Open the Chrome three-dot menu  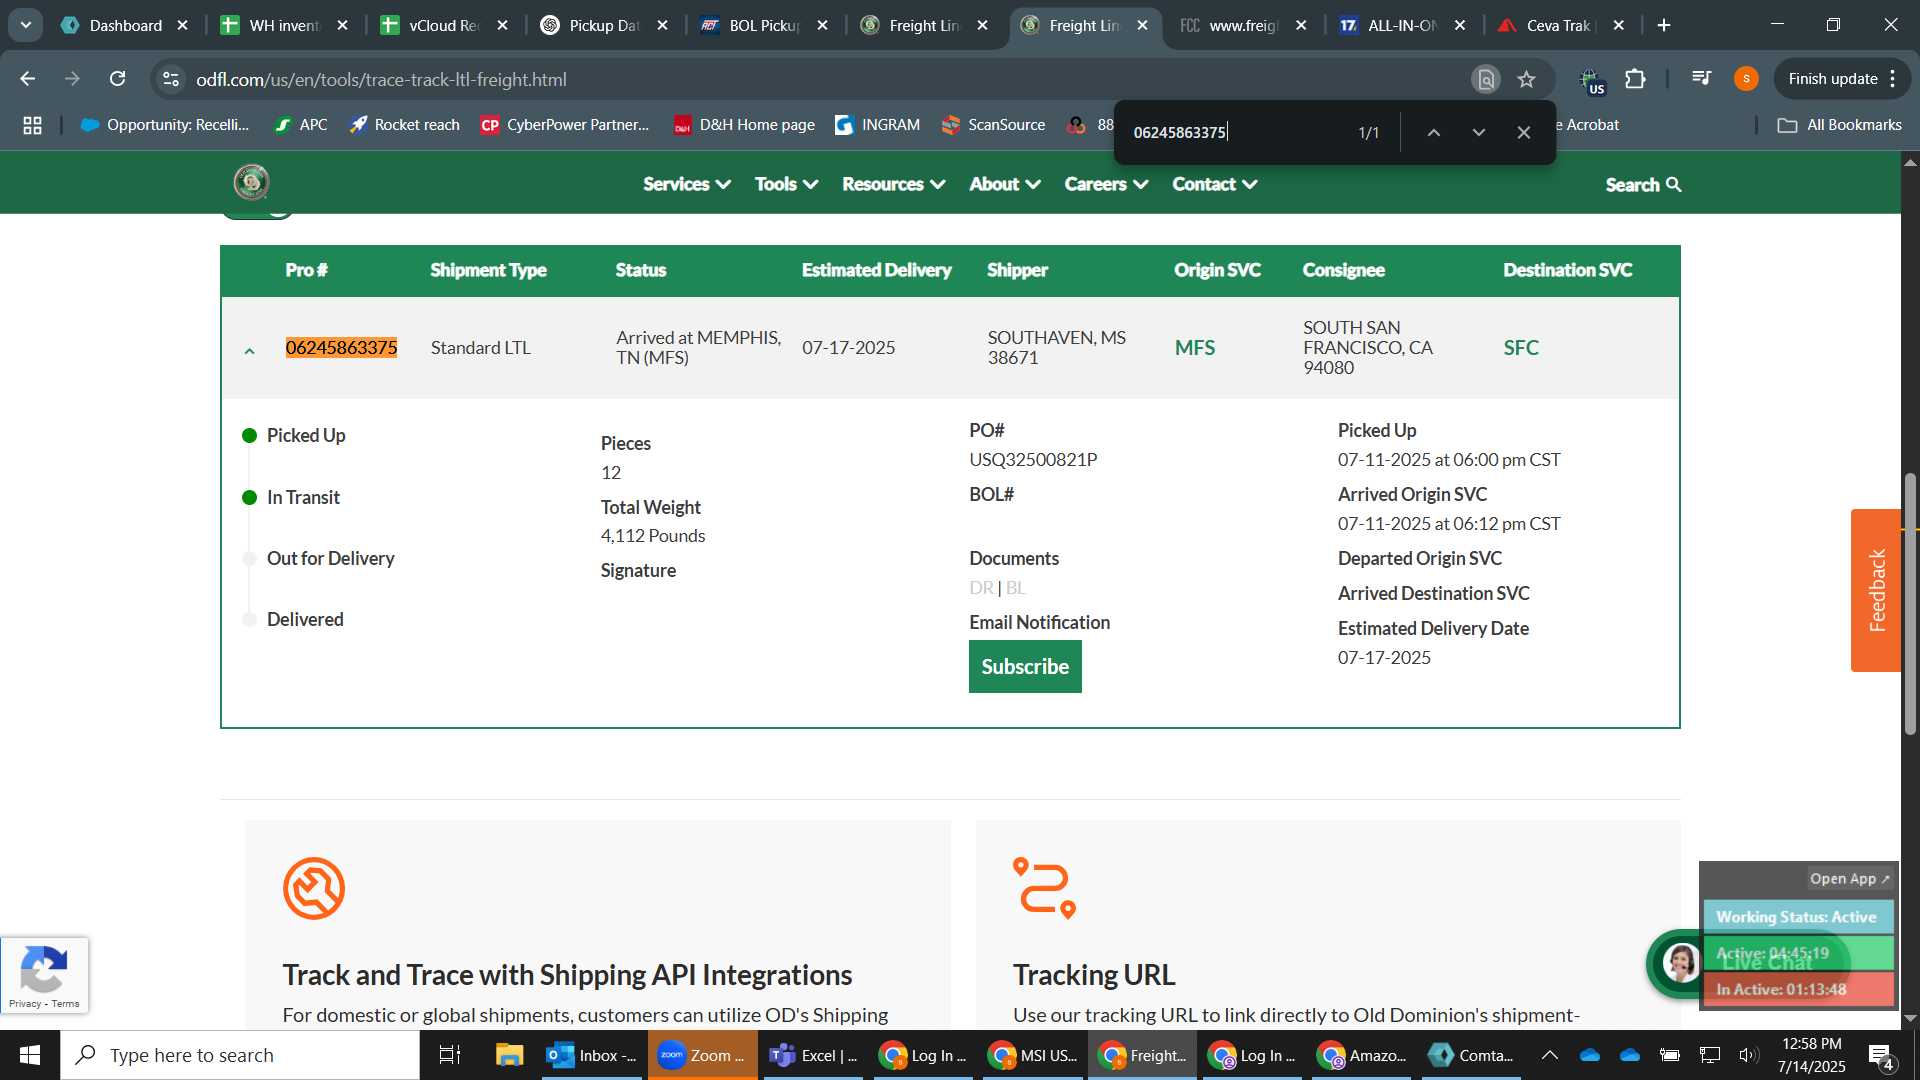click(1893, 79)
